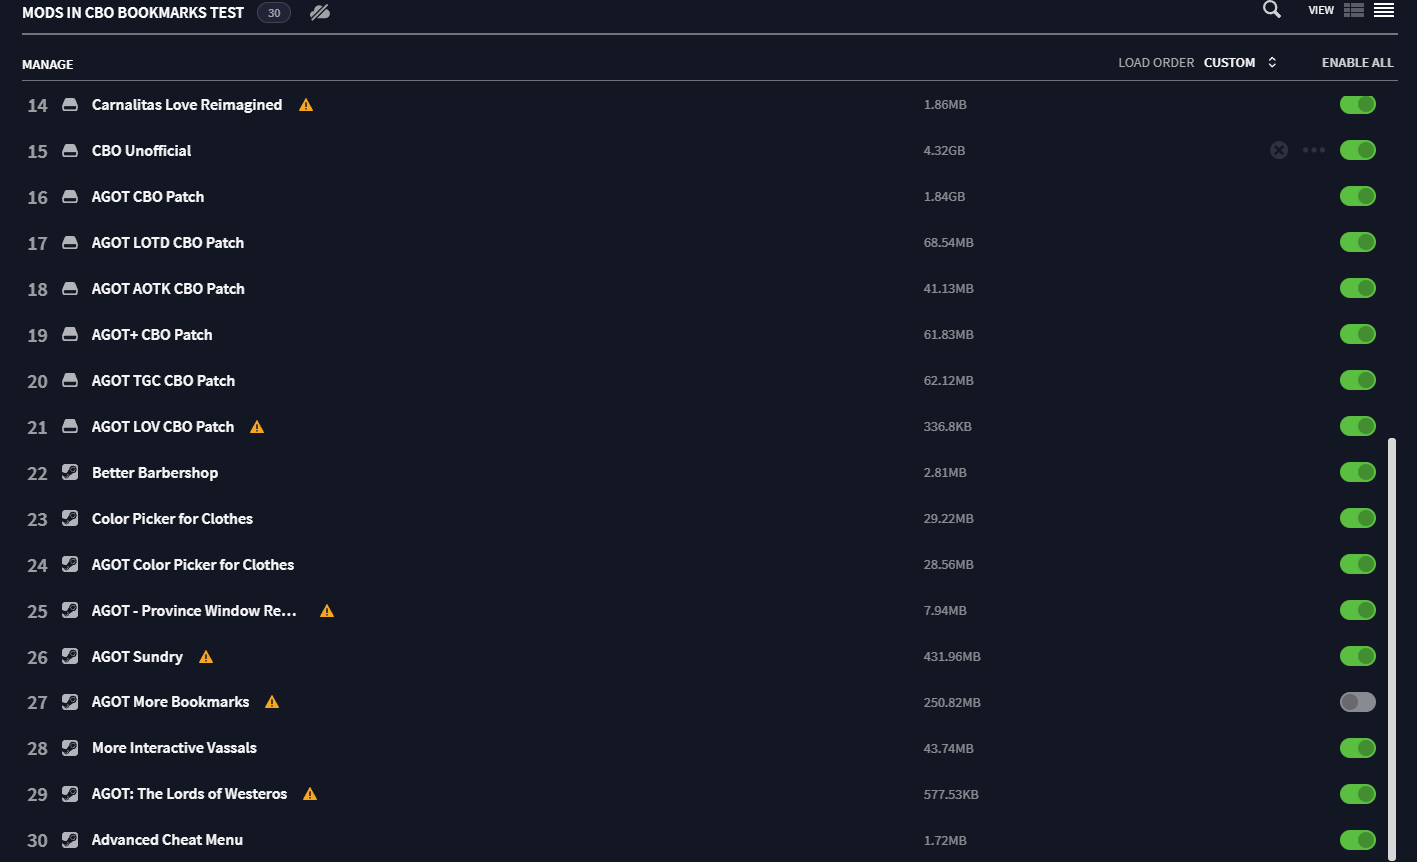Viewport: 1417px width, 862px height.
Task: Open the three-dot menu for CBO Unofficial
Action: tap(1314, 150)
